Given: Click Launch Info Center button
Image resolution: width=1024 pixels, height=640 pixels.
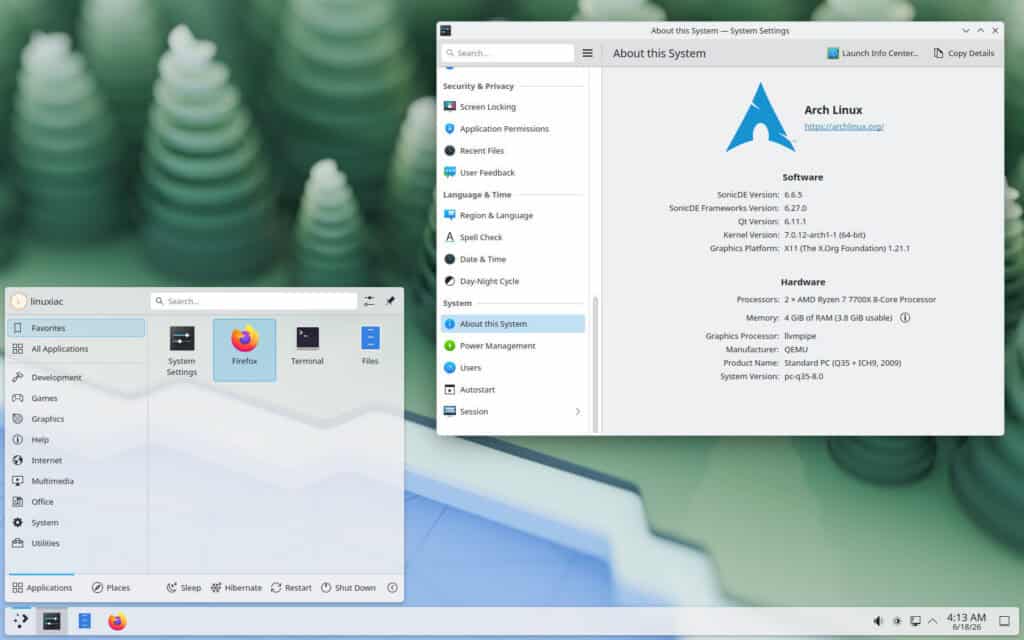Looking at the screenshot, I should 872,53.
